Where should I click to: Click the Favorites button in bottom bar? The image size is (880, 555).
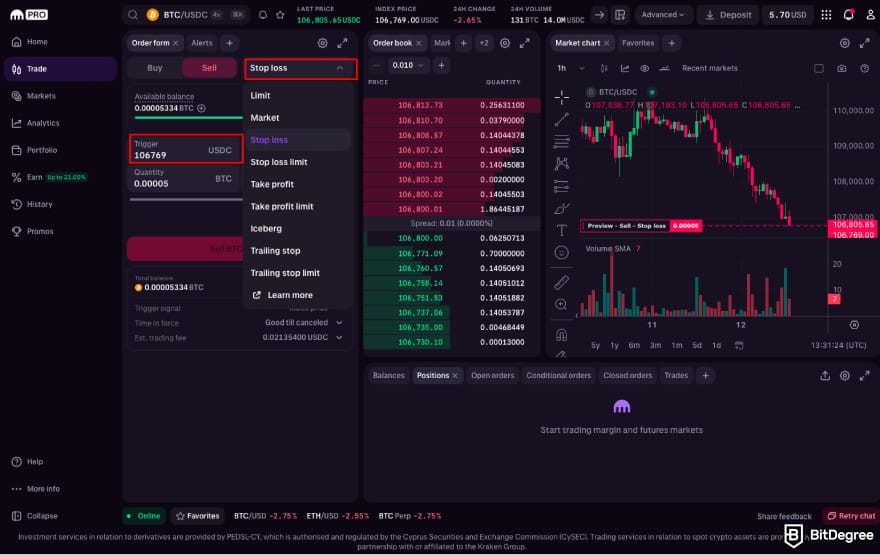tap(198, 516)
